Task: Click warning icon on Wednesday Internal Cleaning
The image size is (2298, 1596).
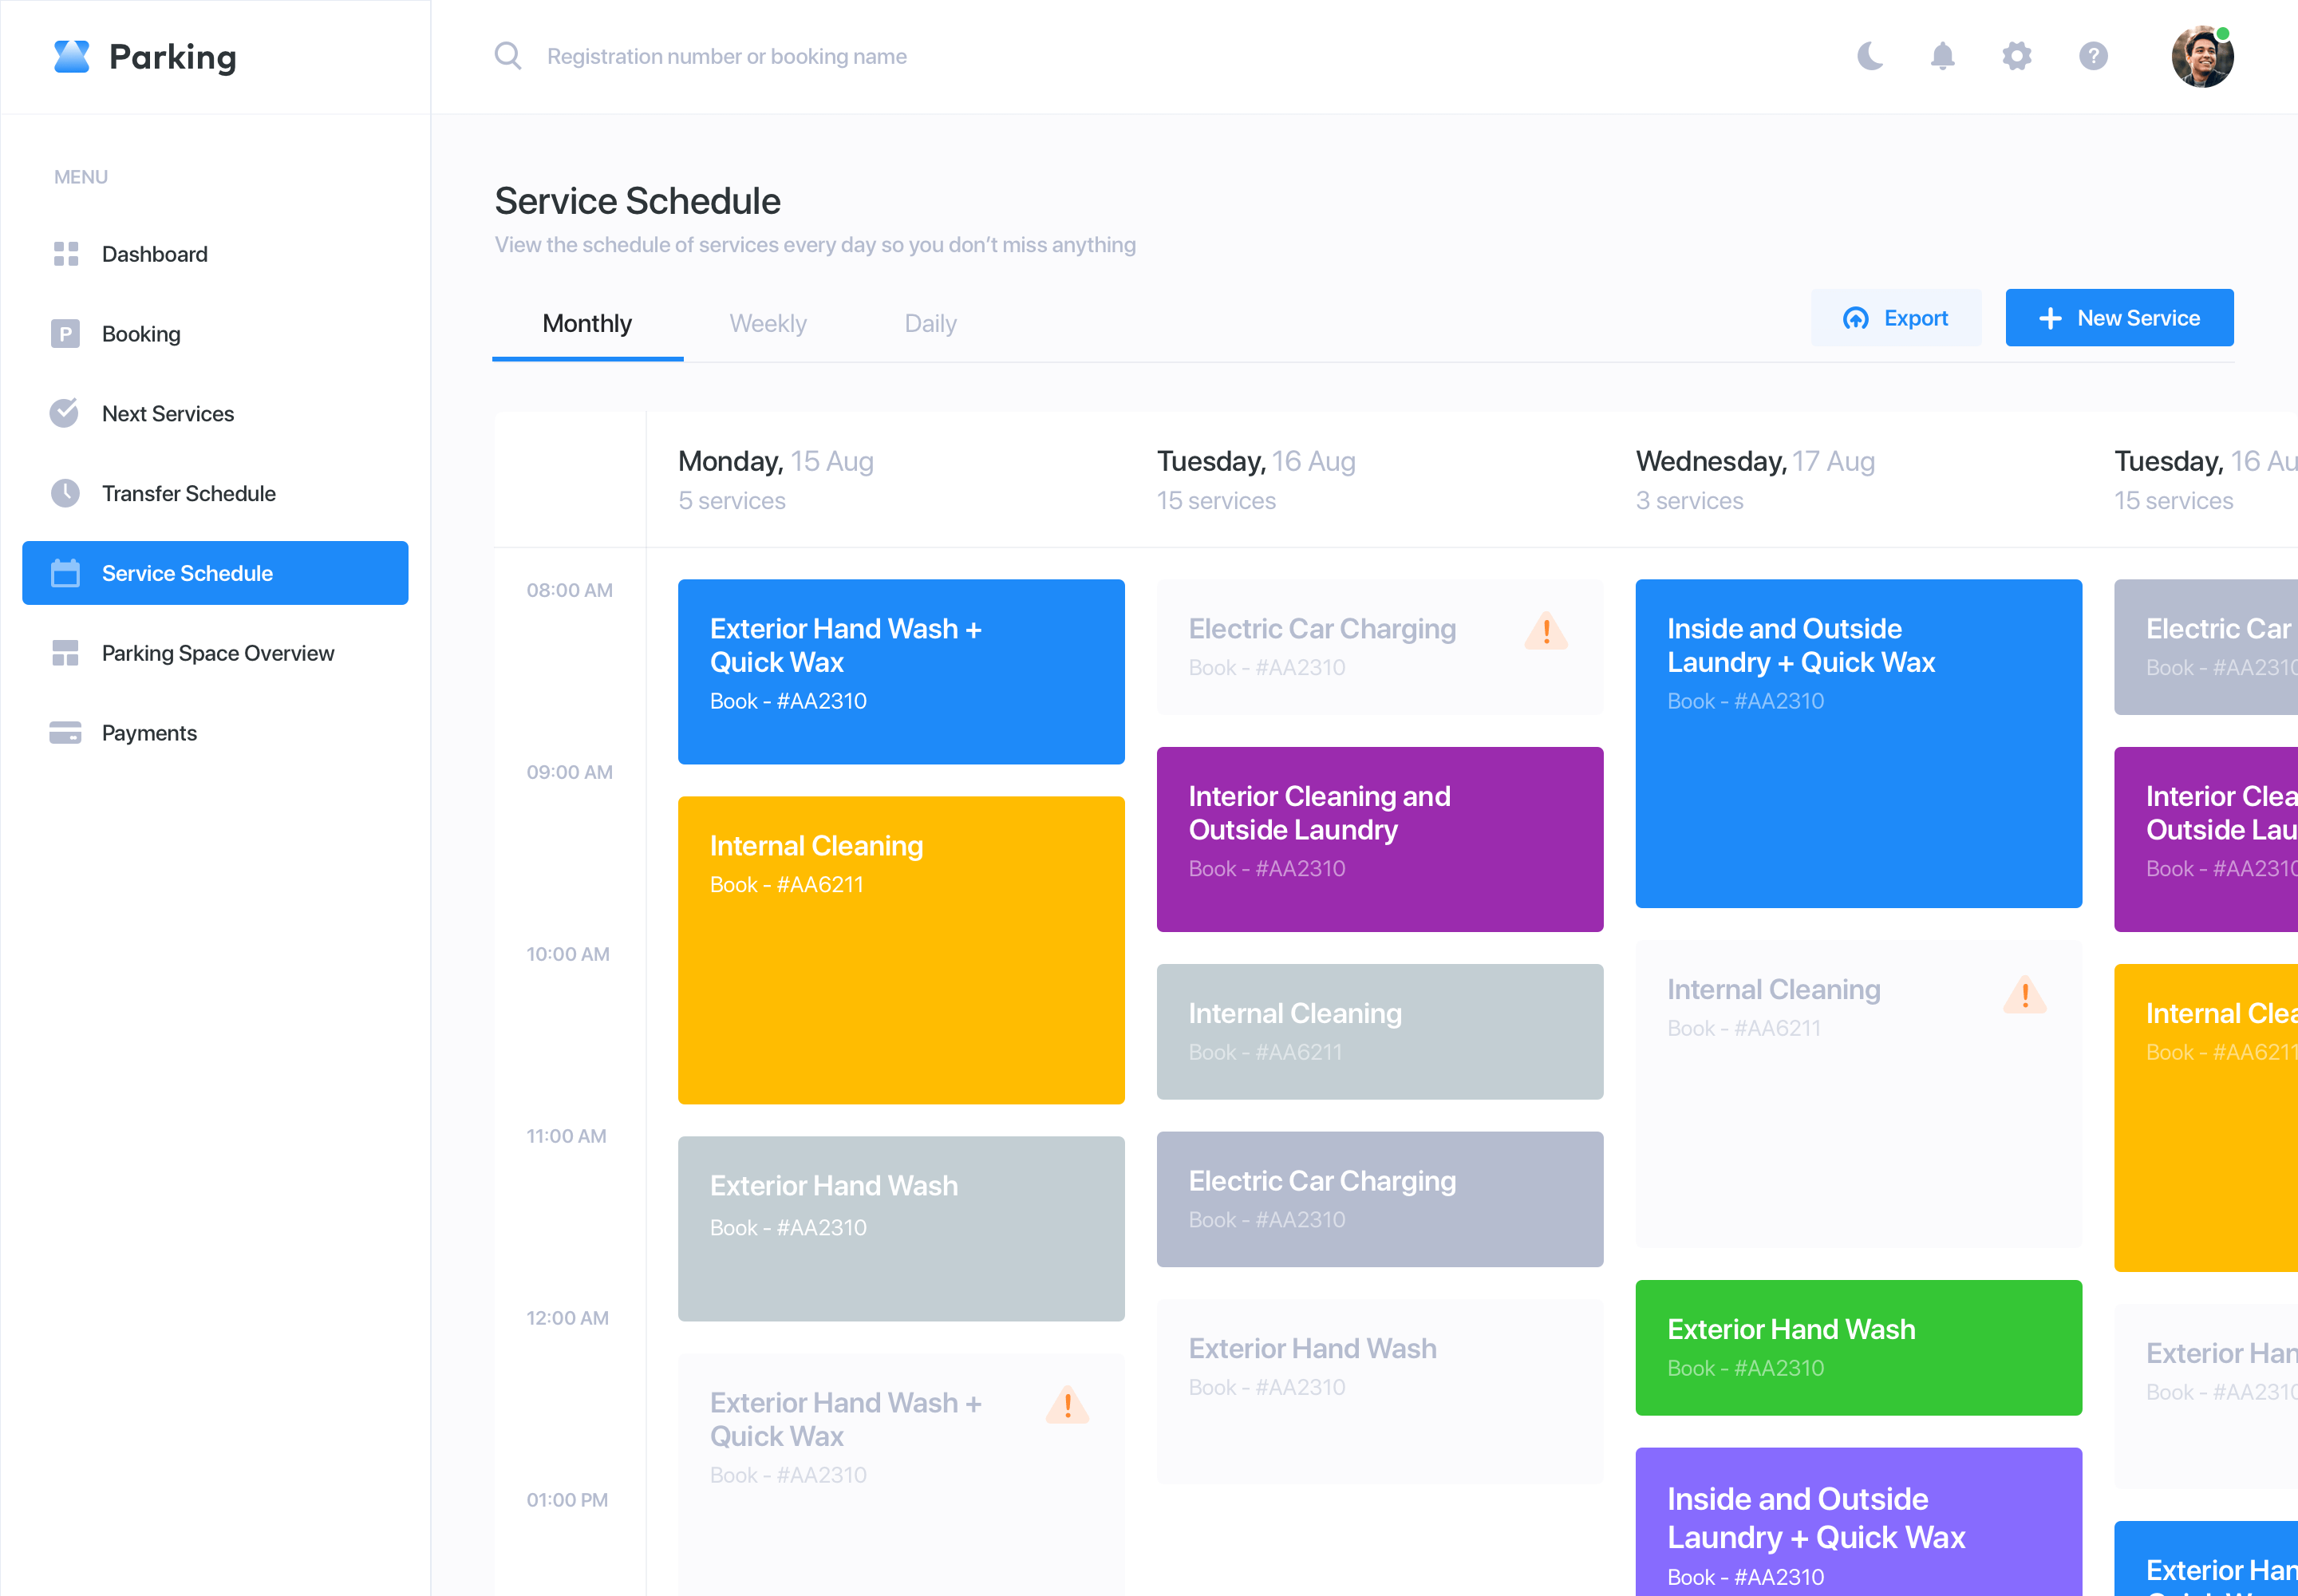Action: tap(2026, 995)
